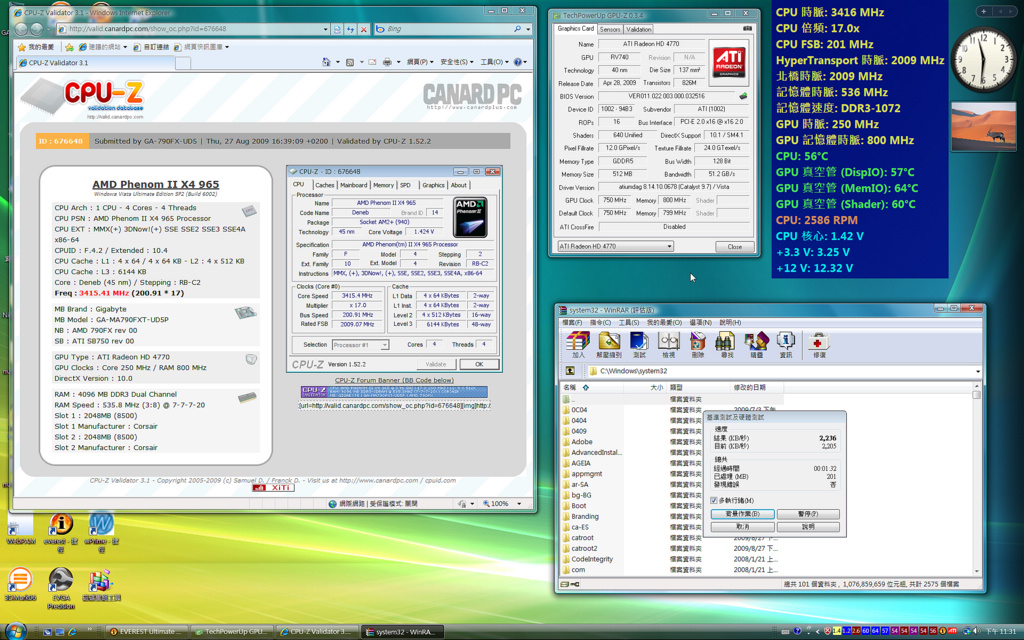This screenshot has width=1024, height=640.
Task: Select the CPU-Z Caches tab
Action: coord(325,185)
